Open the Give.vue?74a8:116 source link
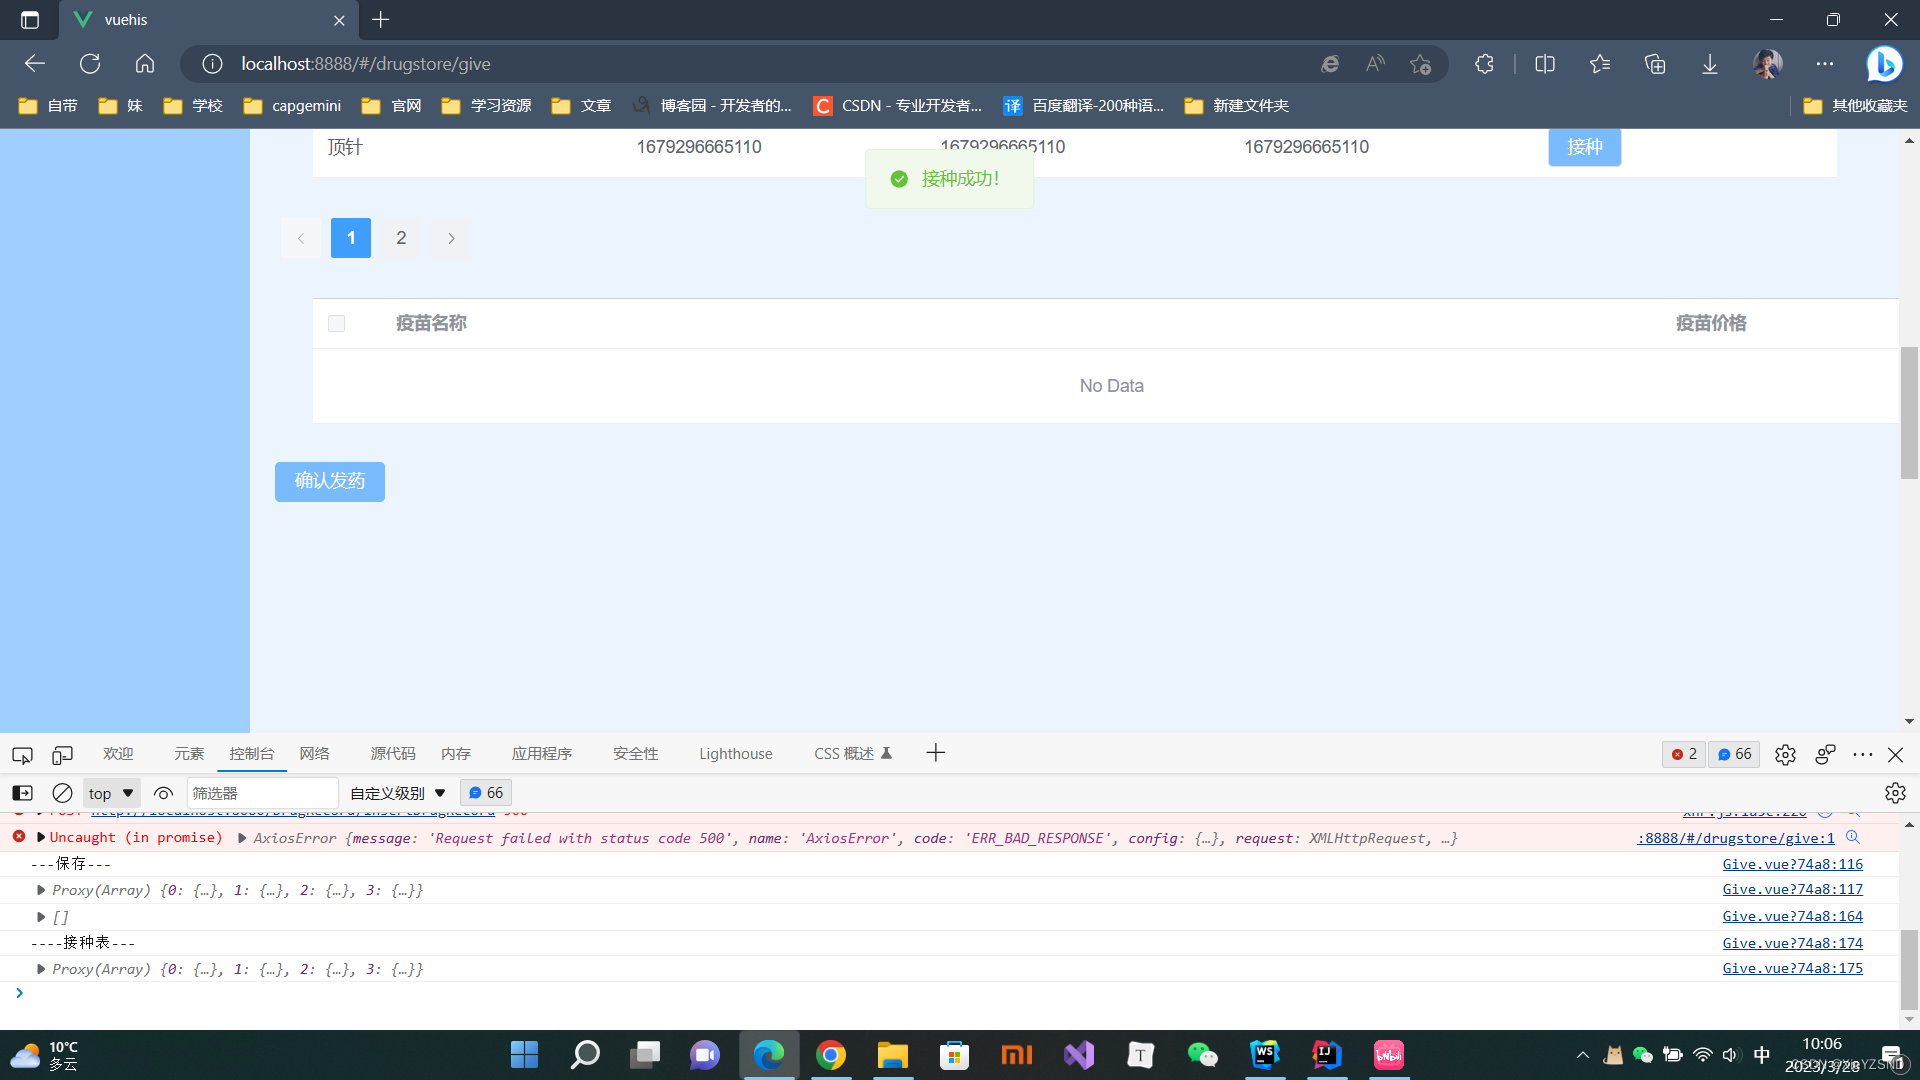The width and height of the screenshot is (1920, 1080). [x=1792, y=863]
